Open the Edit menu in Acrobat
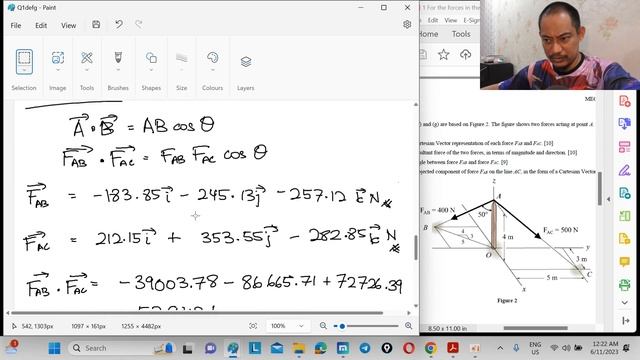The height and width of the screenshot is (360, 640). click(433, 20)
